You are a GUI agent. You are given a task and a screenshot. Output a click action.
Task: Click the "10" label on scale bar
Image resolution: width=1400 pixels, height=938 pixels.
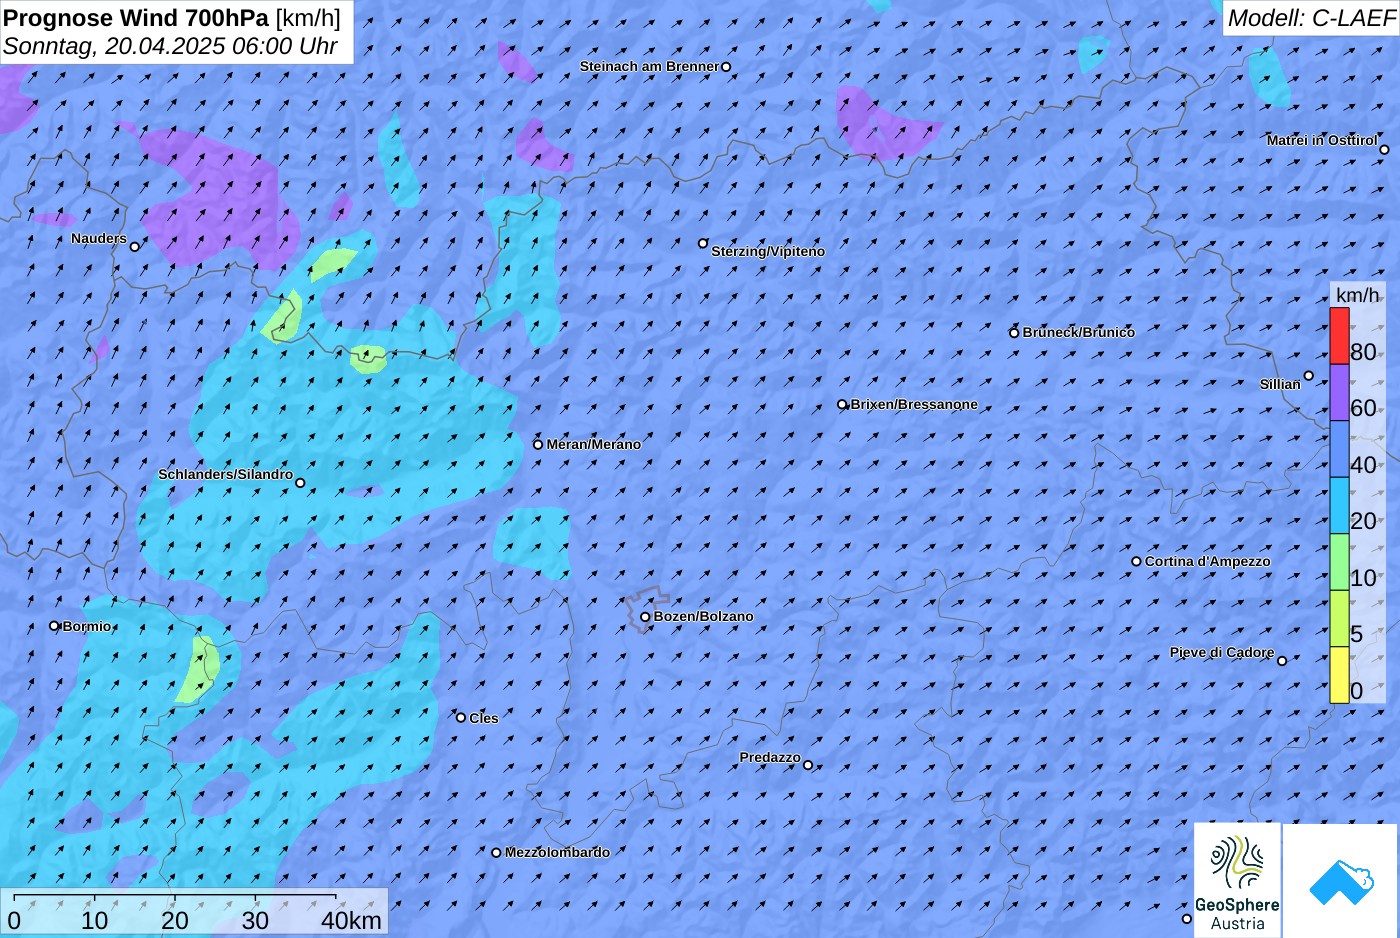point(95,920)
